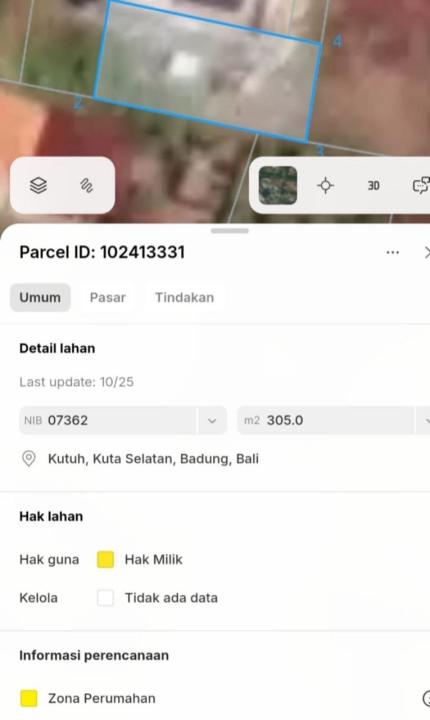Click the empty Kelola box
The width and height of the screenshot is (430, 720).
click(105, 598)
